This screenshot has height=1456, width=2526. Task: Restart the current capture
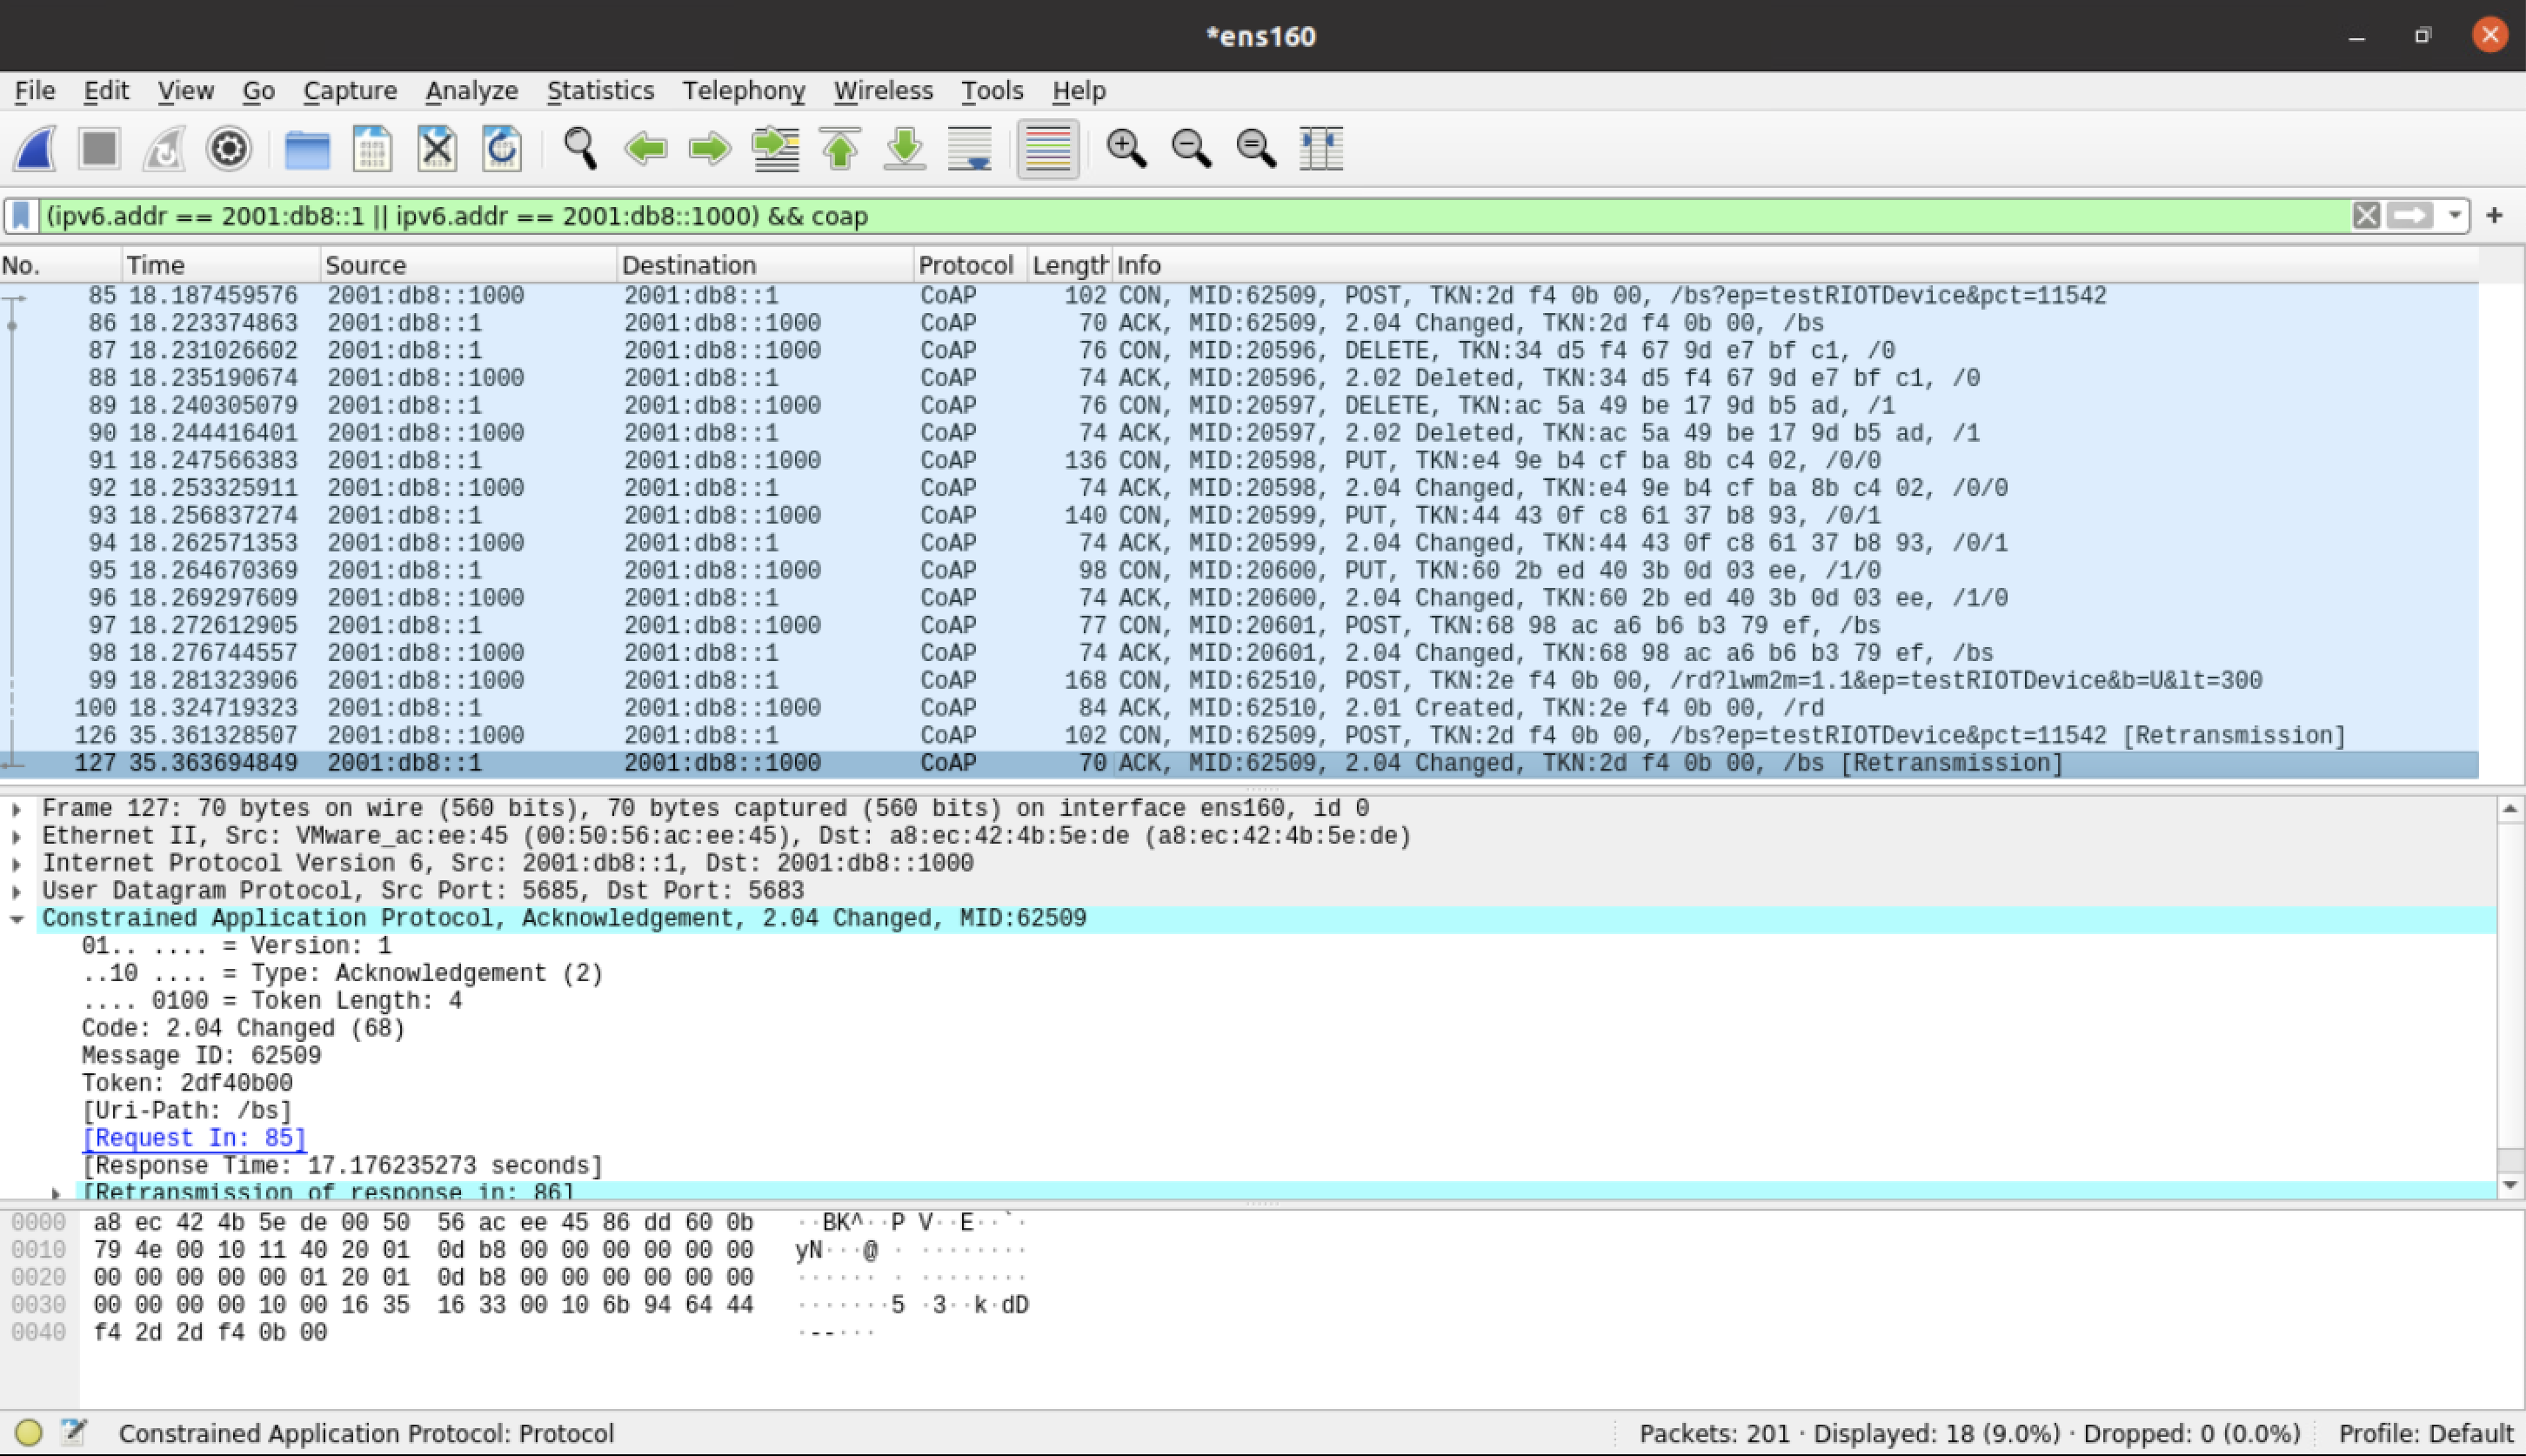click(x=164, y=148)
